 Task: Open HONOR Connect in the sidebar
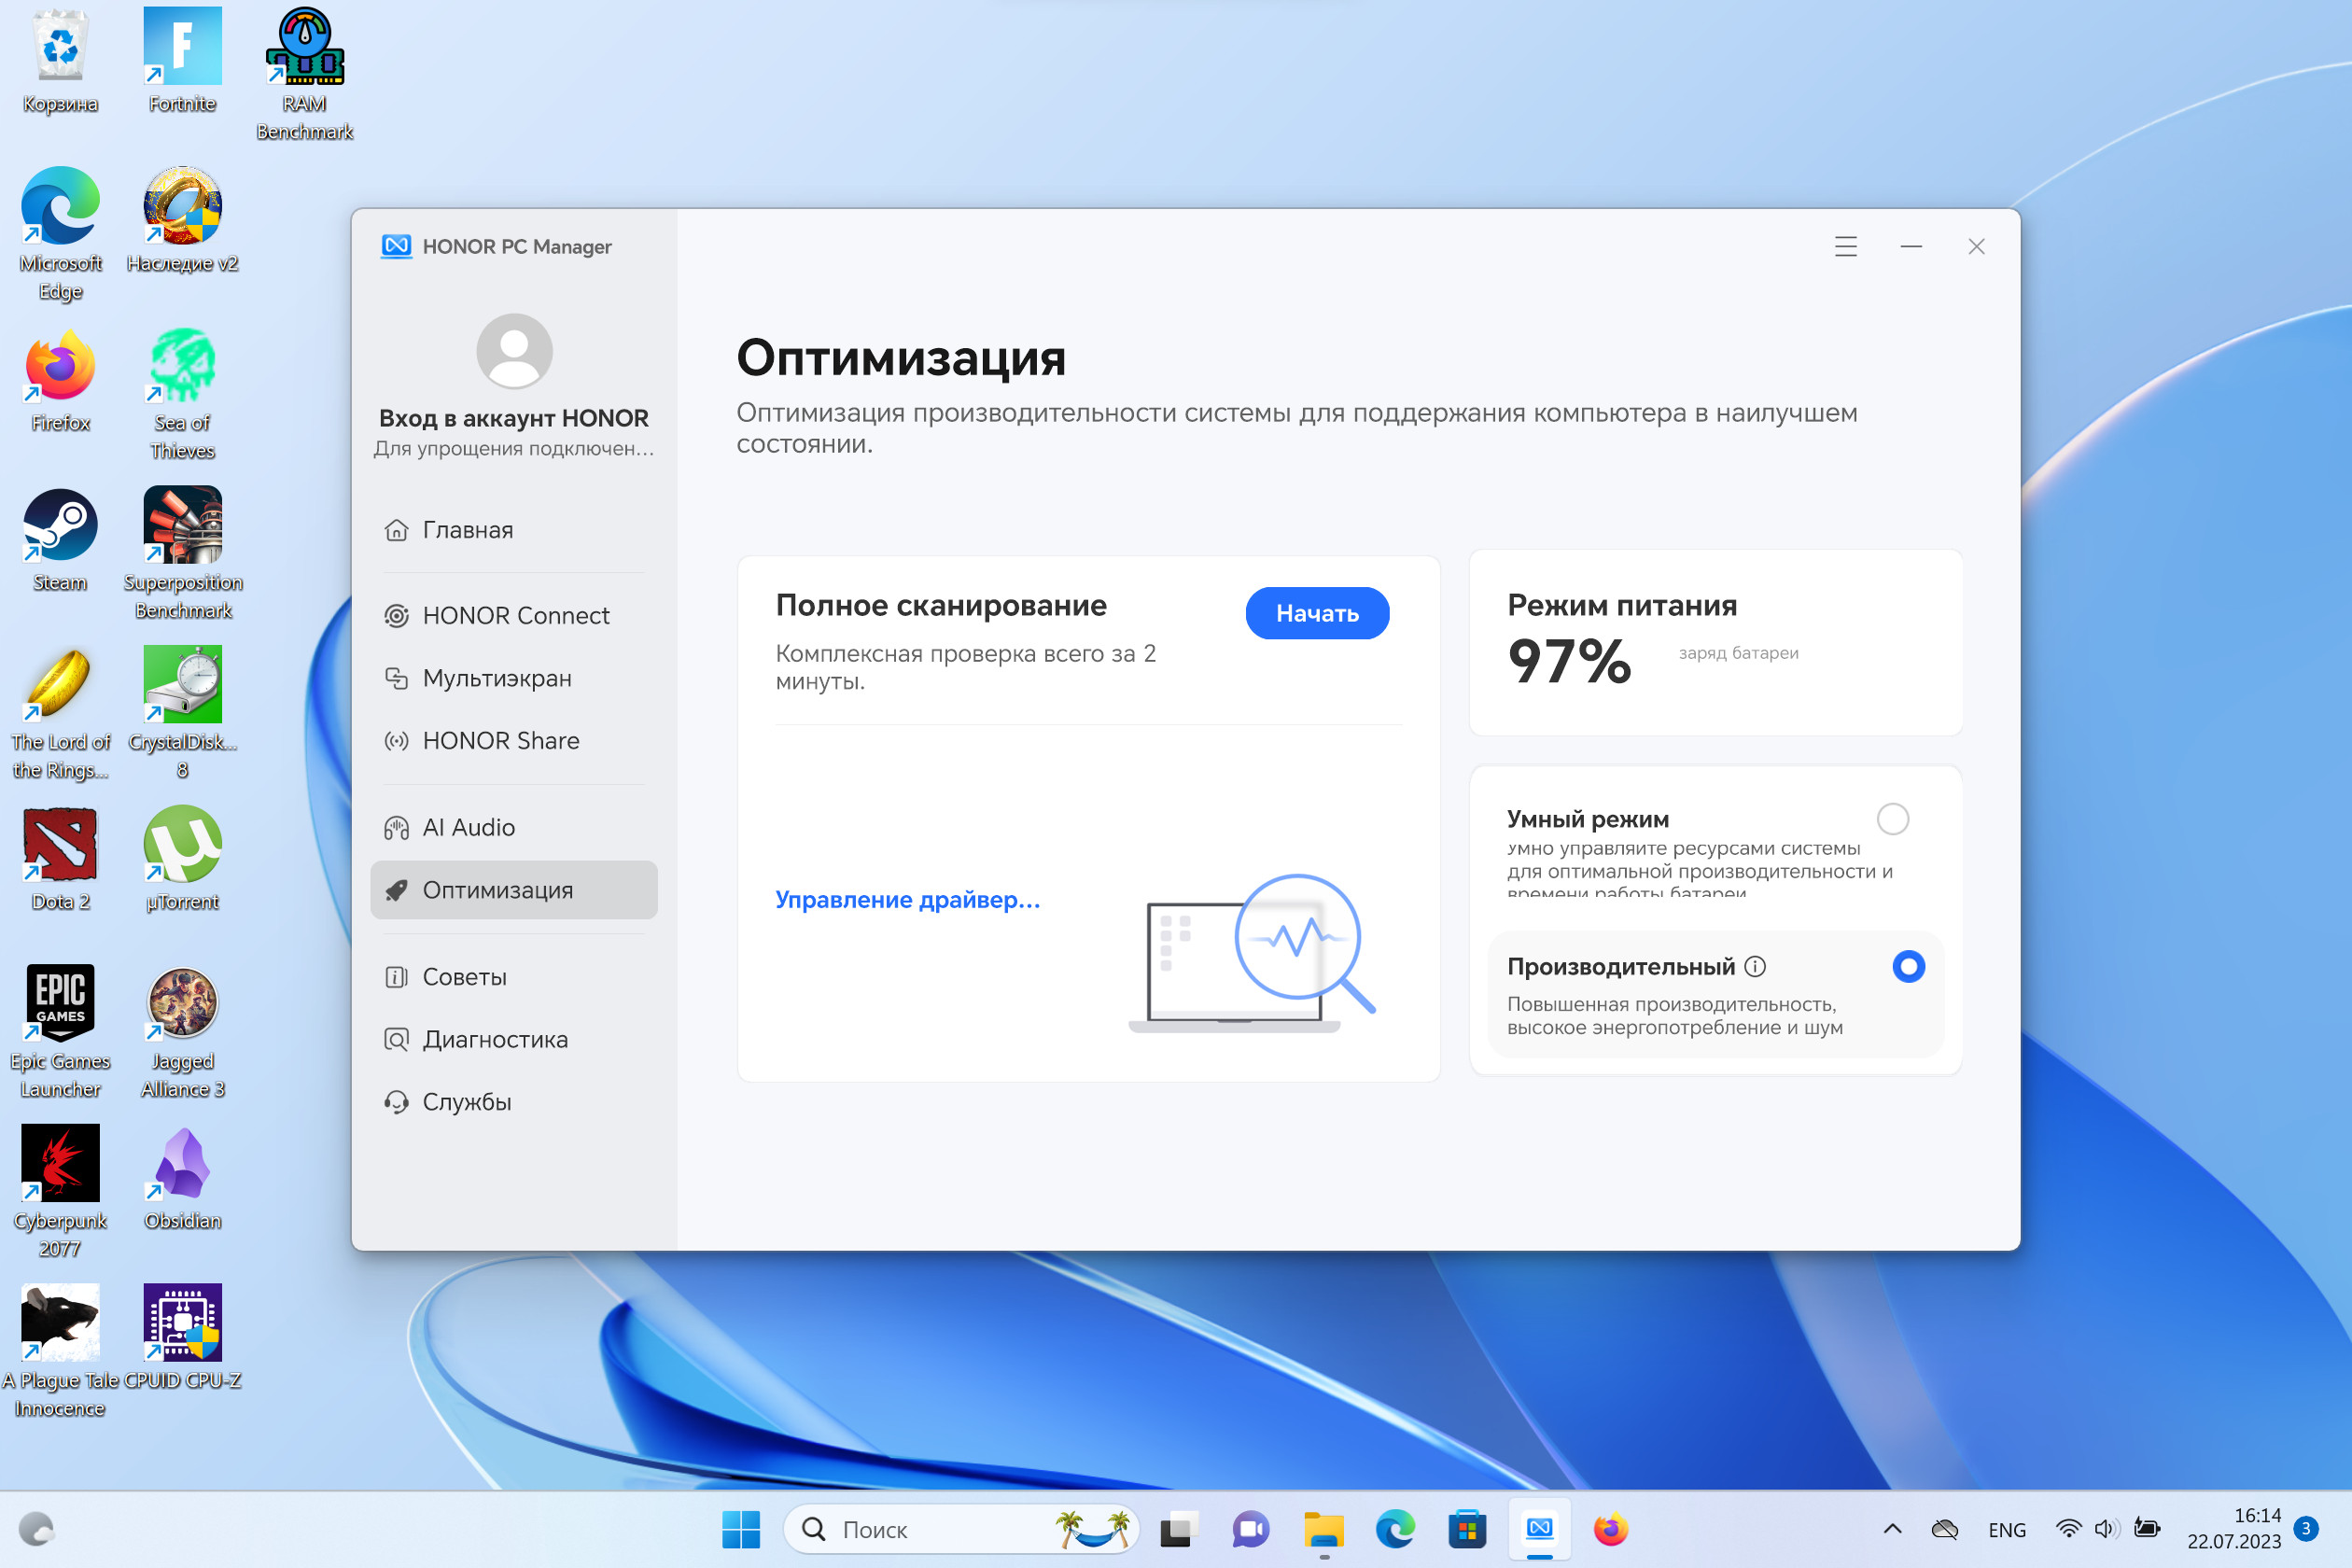point(513,615)
